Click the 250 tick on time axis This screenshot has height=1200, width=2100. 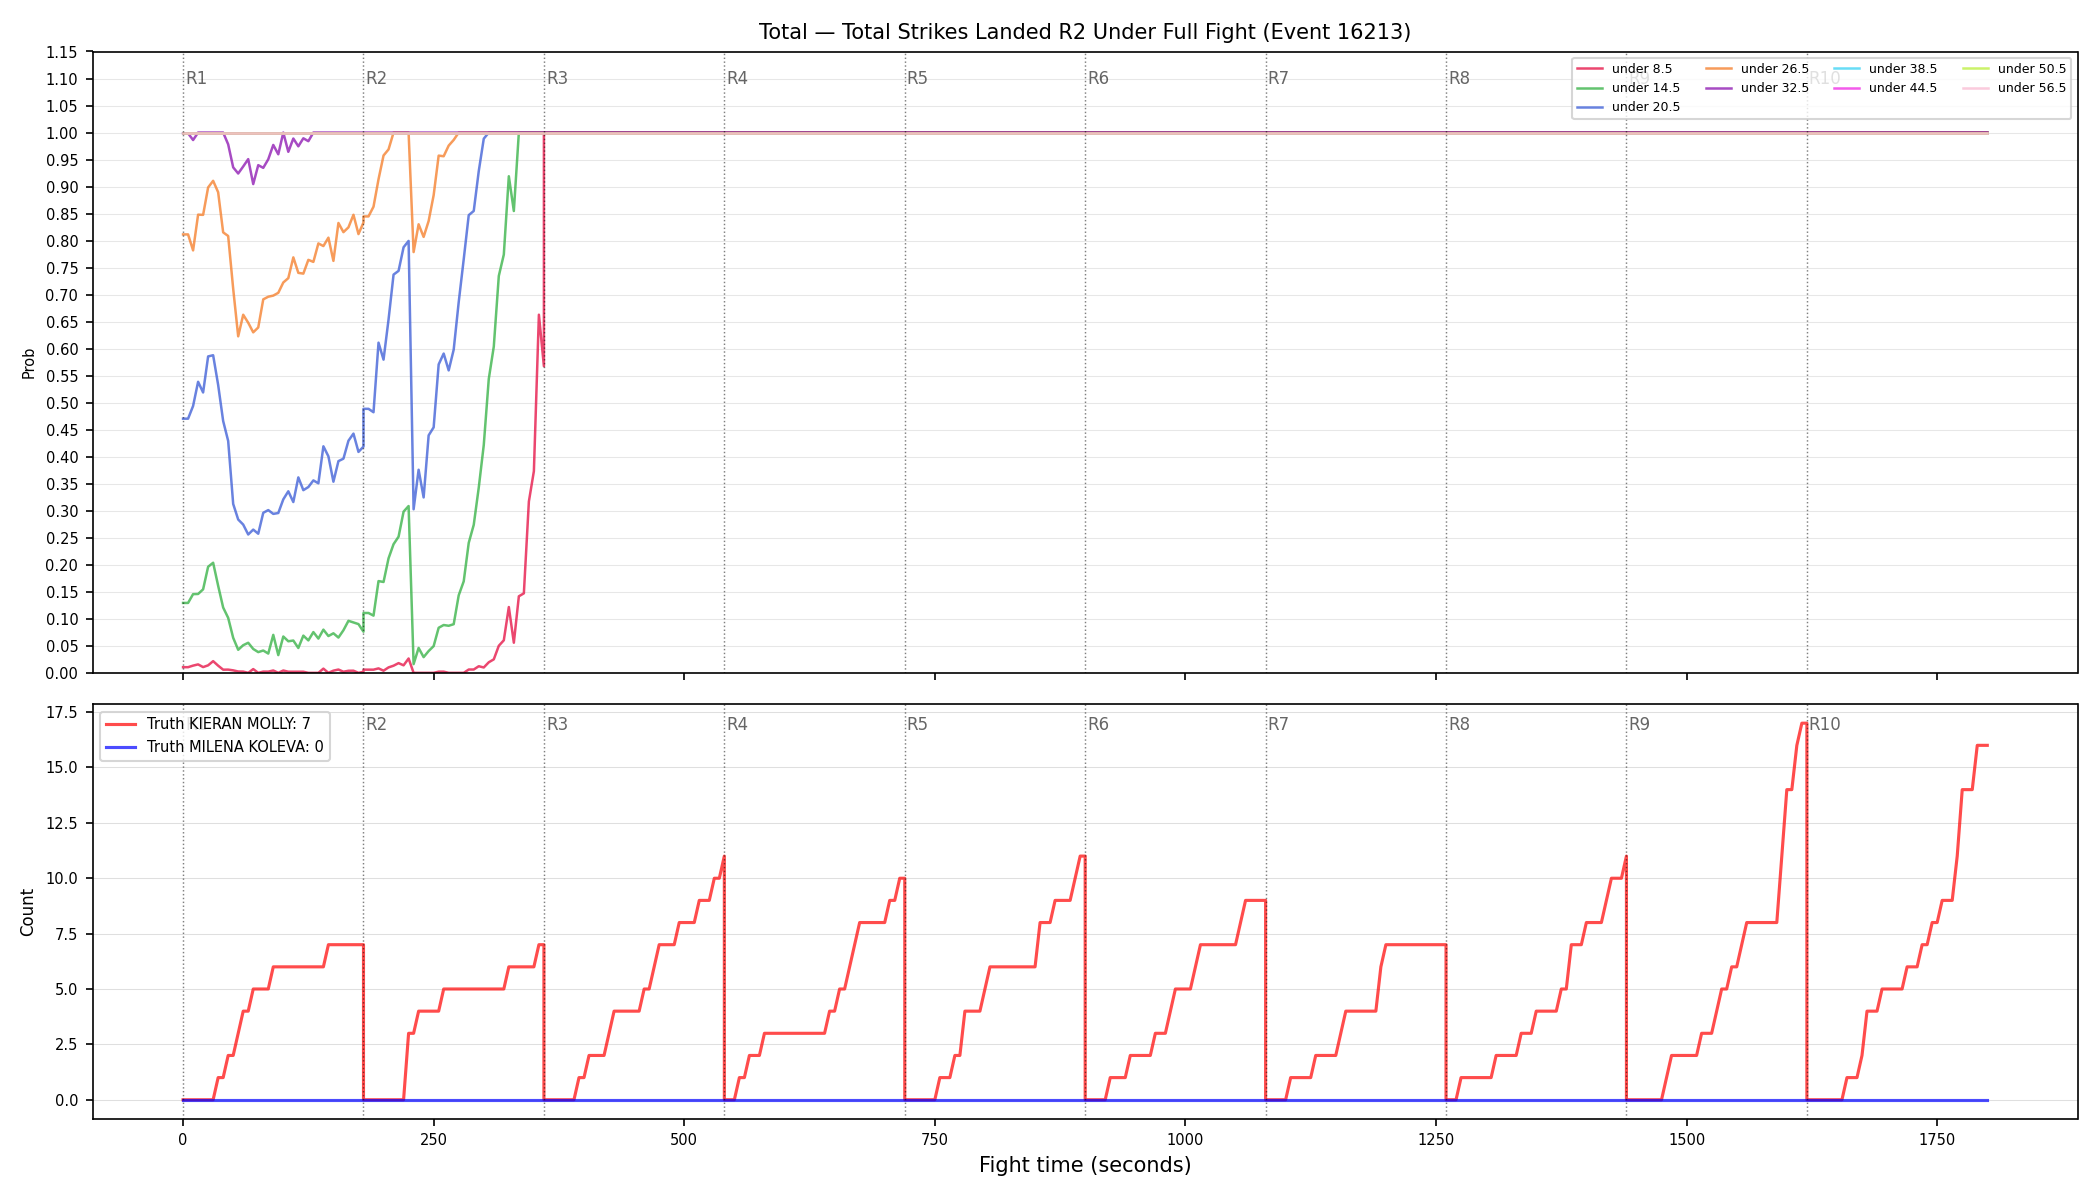tap(433, 1139)
